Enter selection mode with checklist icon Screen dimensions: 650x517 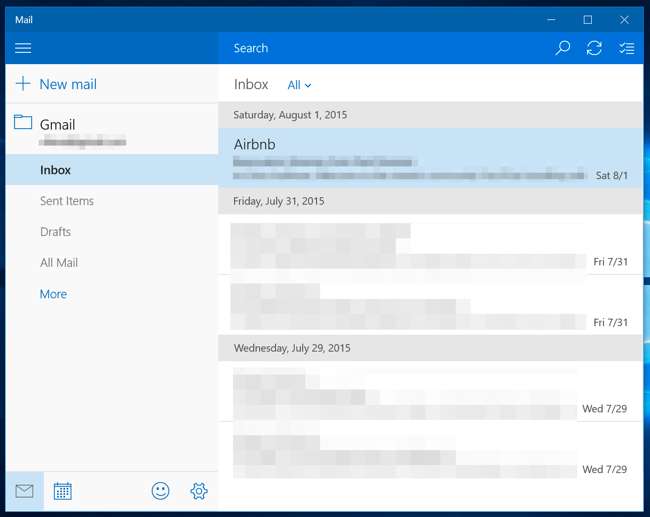(626, 48)
